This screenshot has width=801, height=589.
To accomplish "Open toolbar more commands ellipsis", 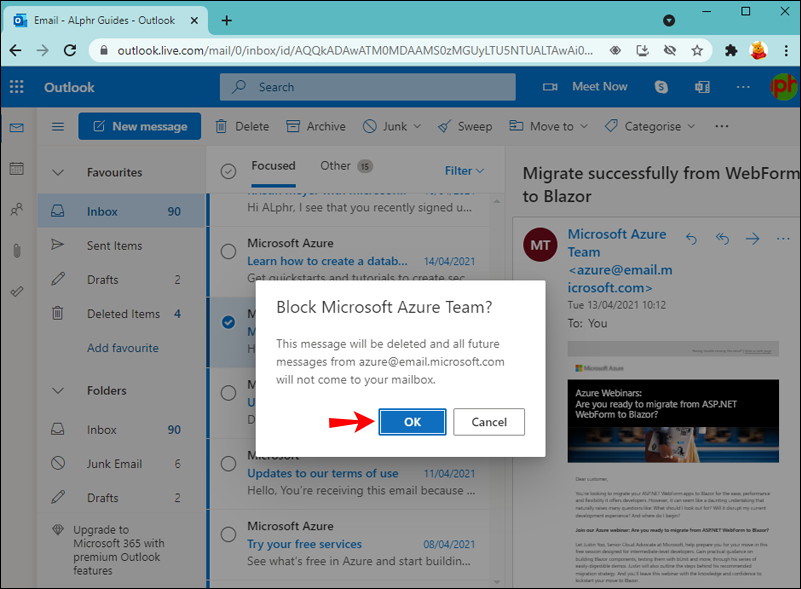I will (x=721, y=126).
